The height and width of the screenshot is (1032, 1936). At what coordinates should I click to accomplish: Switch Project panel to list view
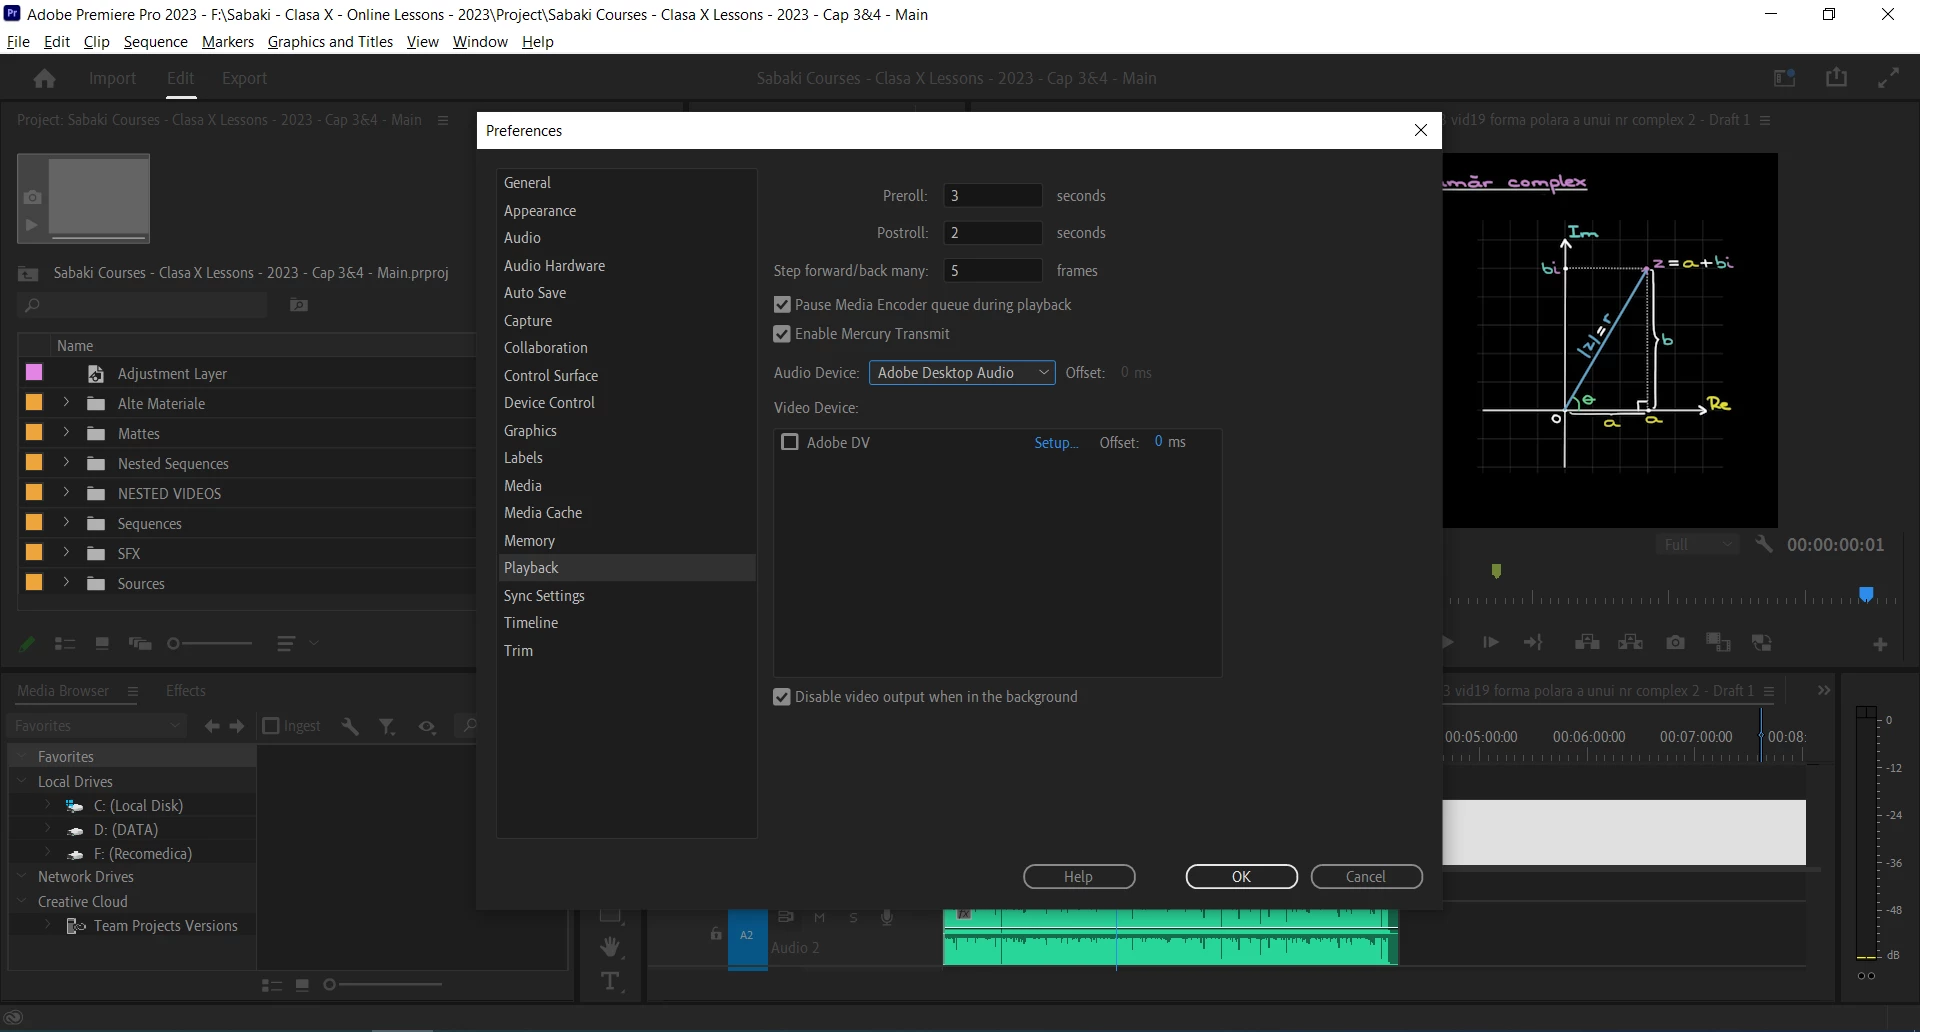(x=65, y=644)
